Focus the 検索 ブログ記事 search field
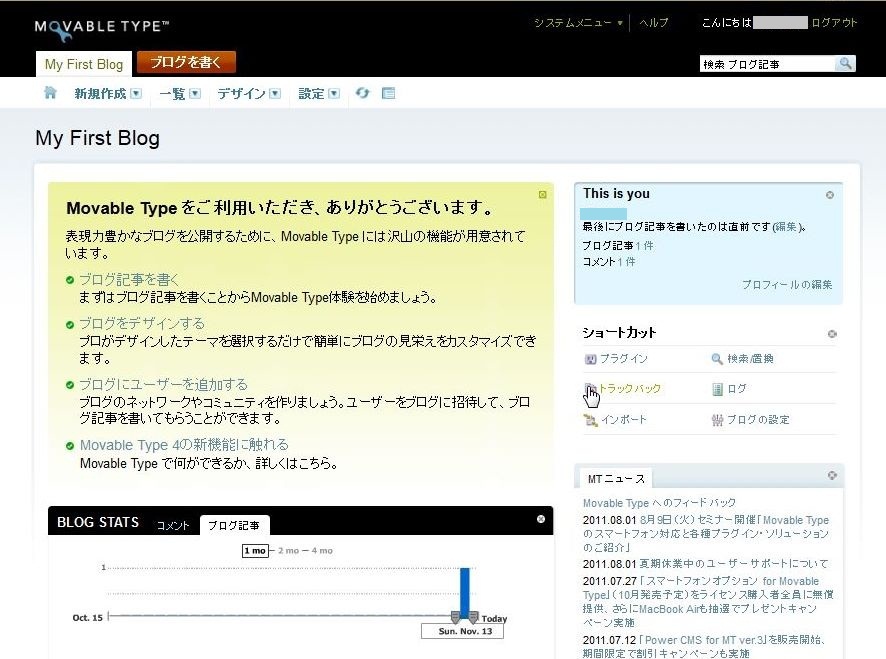 click(x=767, y=64)
